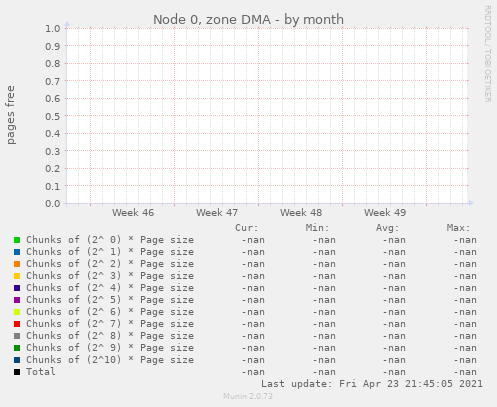Click the 'Last update: Fri Apr 23 21:45:05 2021' text
497x407 pixels.
372,384
